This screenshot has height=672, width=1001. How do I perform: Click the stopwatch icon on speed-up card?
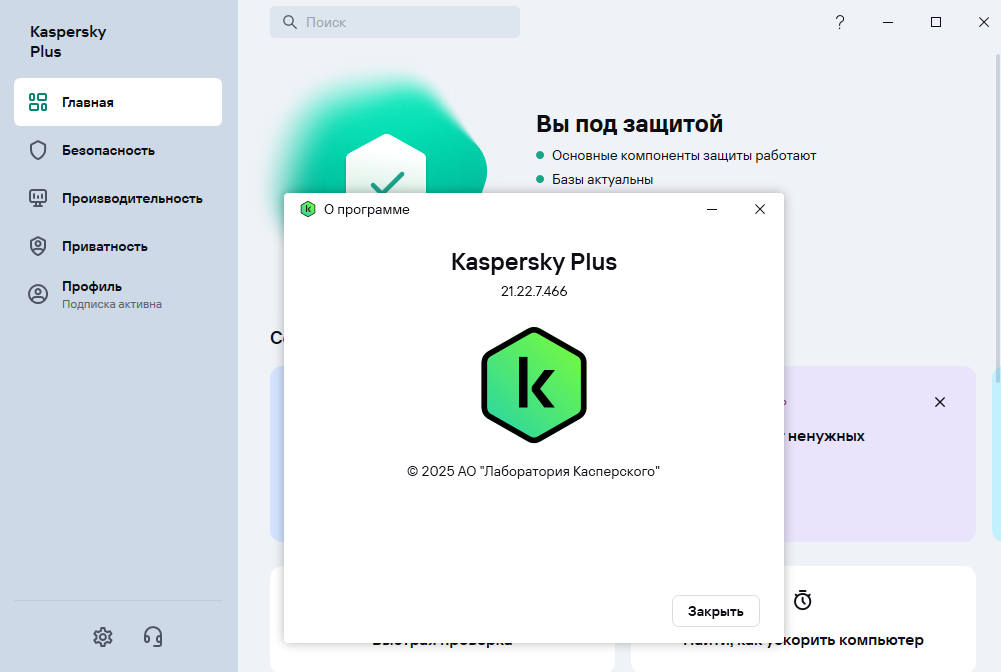click(802, 600)
